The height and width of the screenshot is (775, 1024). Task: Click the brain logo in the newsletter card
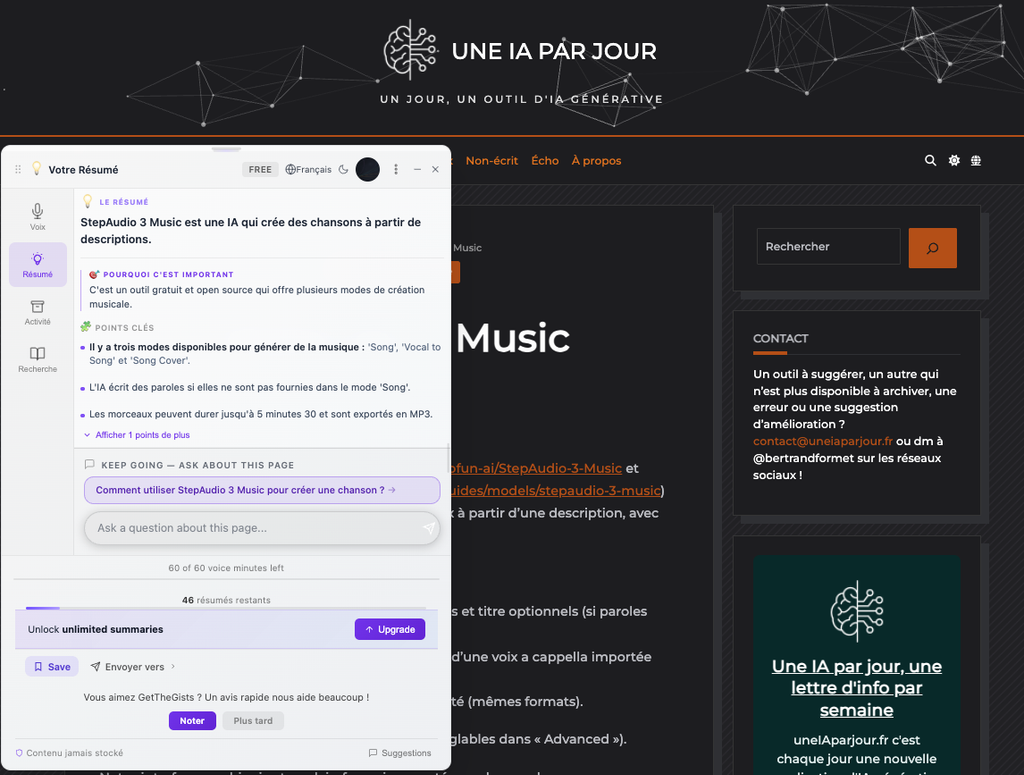[857, 611]
